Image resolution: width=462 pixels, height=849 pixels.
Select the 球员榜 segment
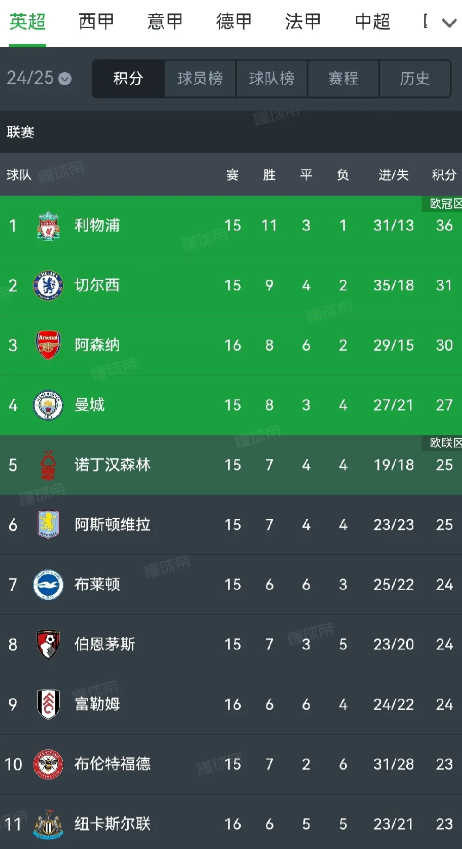(200, 79)
